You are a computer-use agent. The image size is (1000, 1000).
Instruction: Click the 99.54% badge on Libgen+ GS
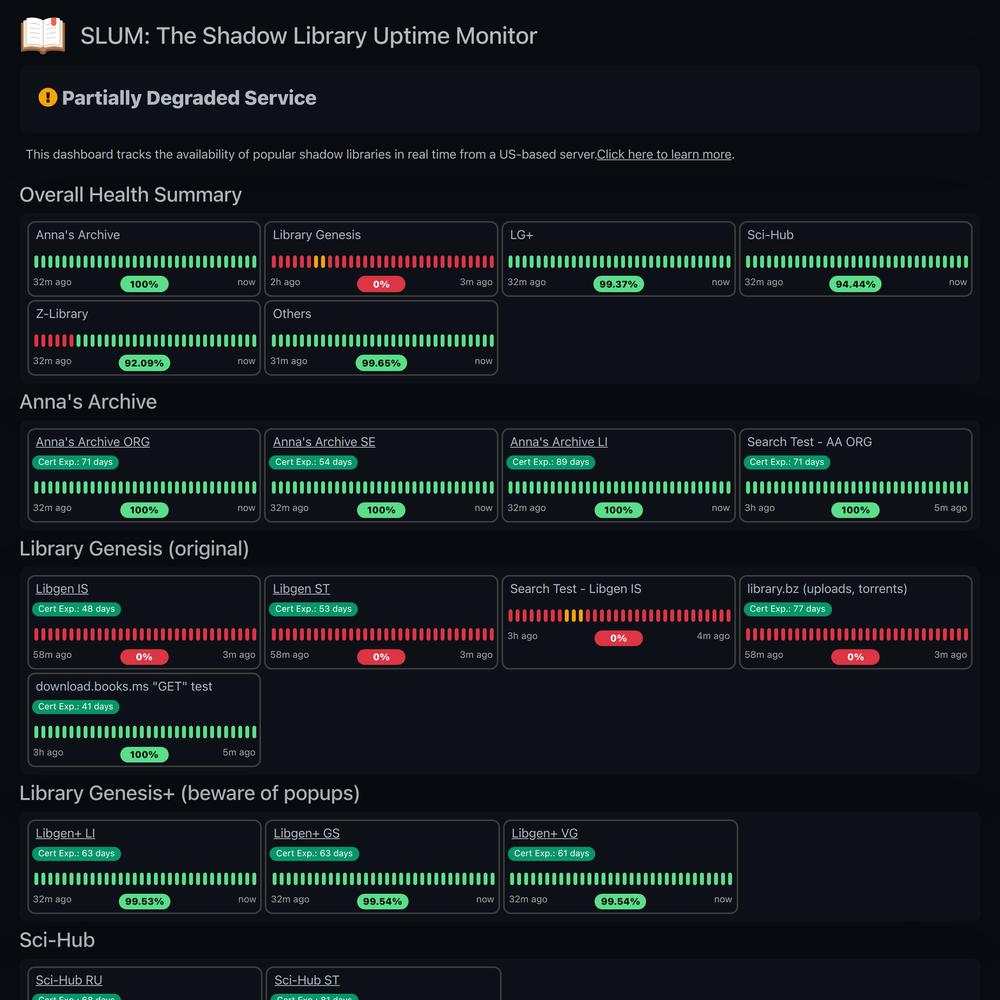tap(383, 901)
